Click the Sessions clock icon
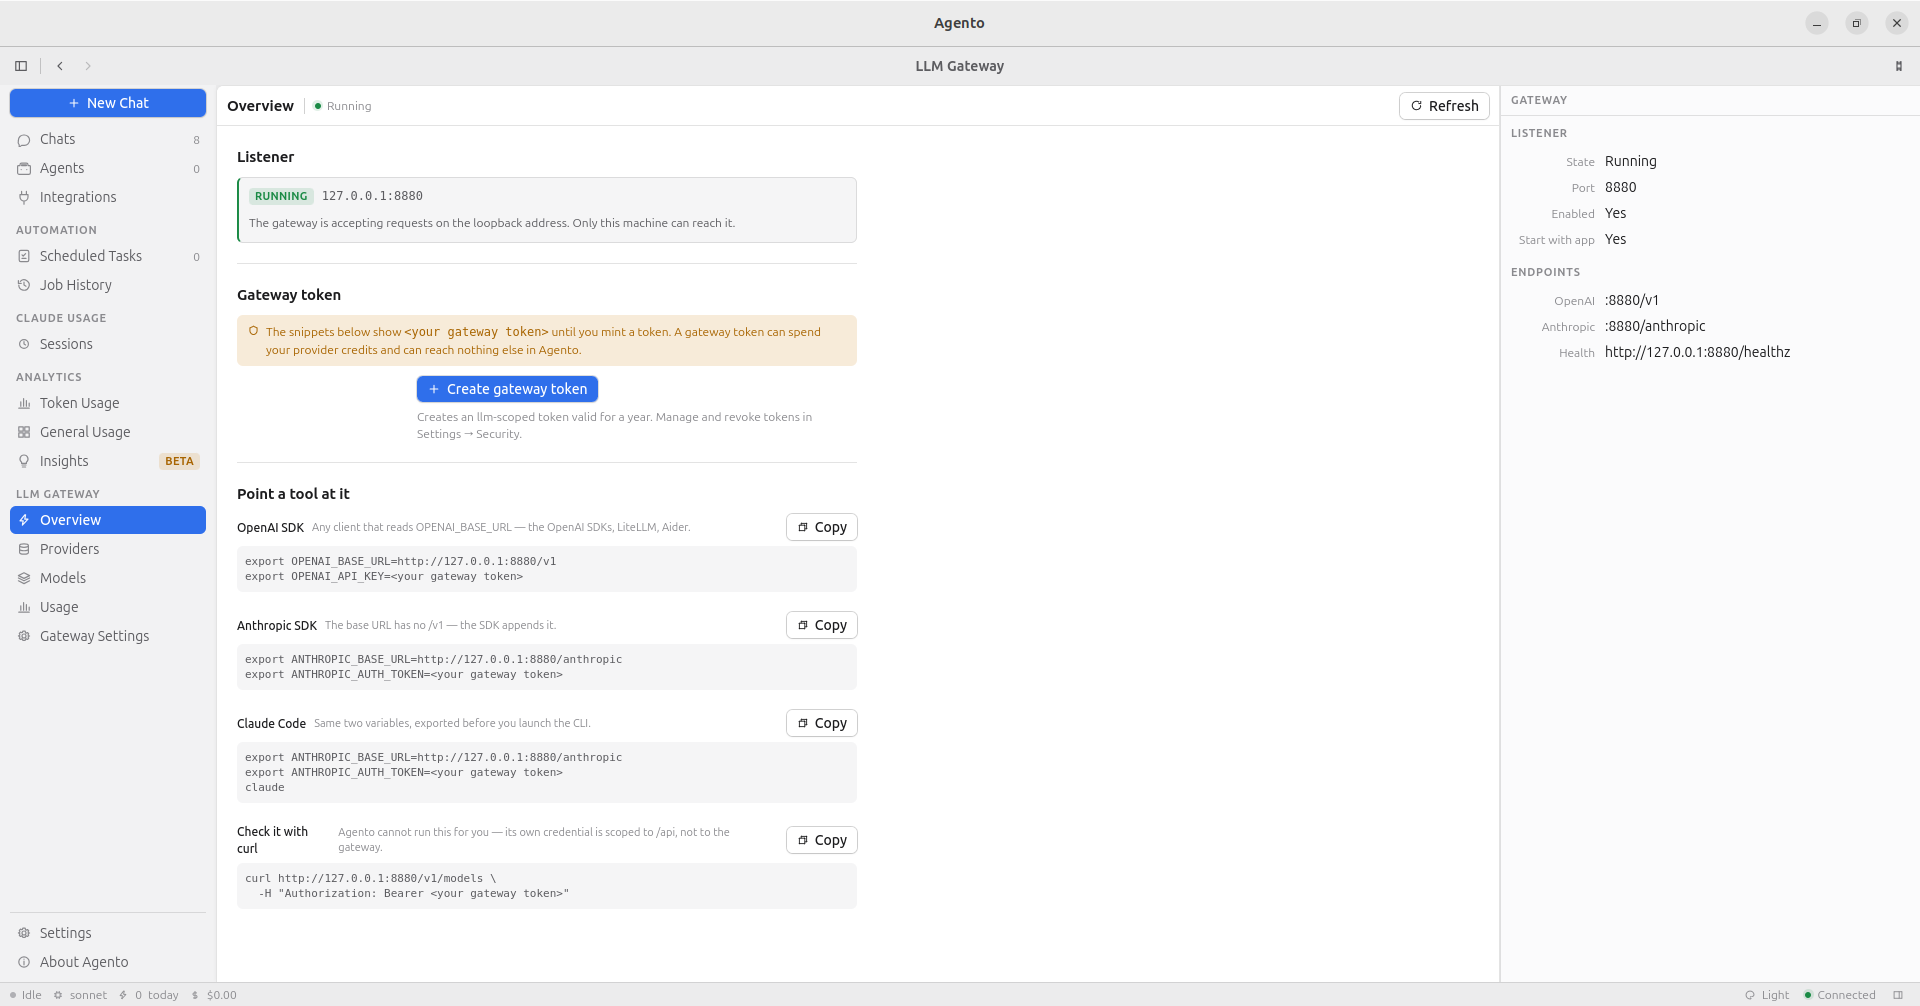This screenshot has height=1006, width=1920. click(x=24, y=344)
